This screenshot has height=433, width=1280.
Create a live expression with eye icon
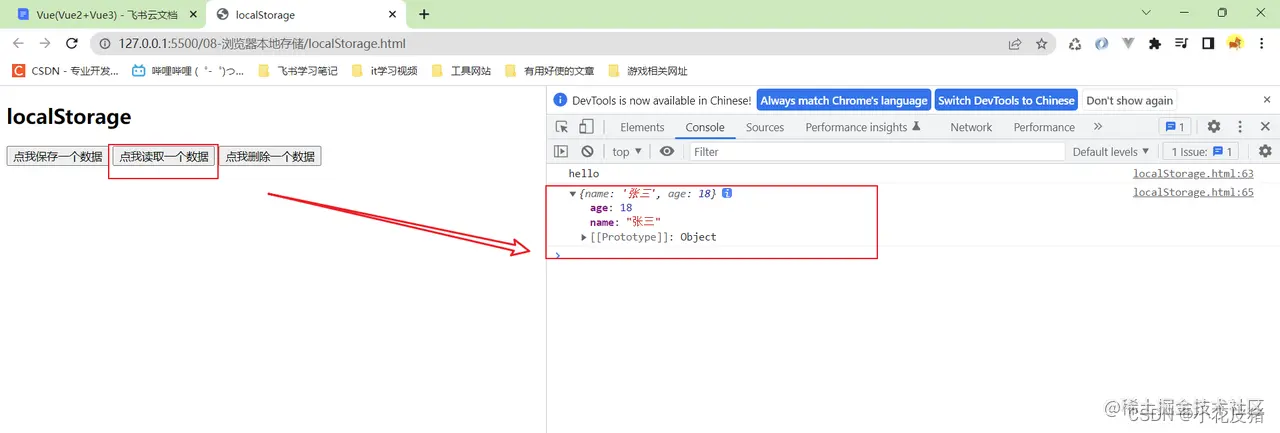[667, 151]
